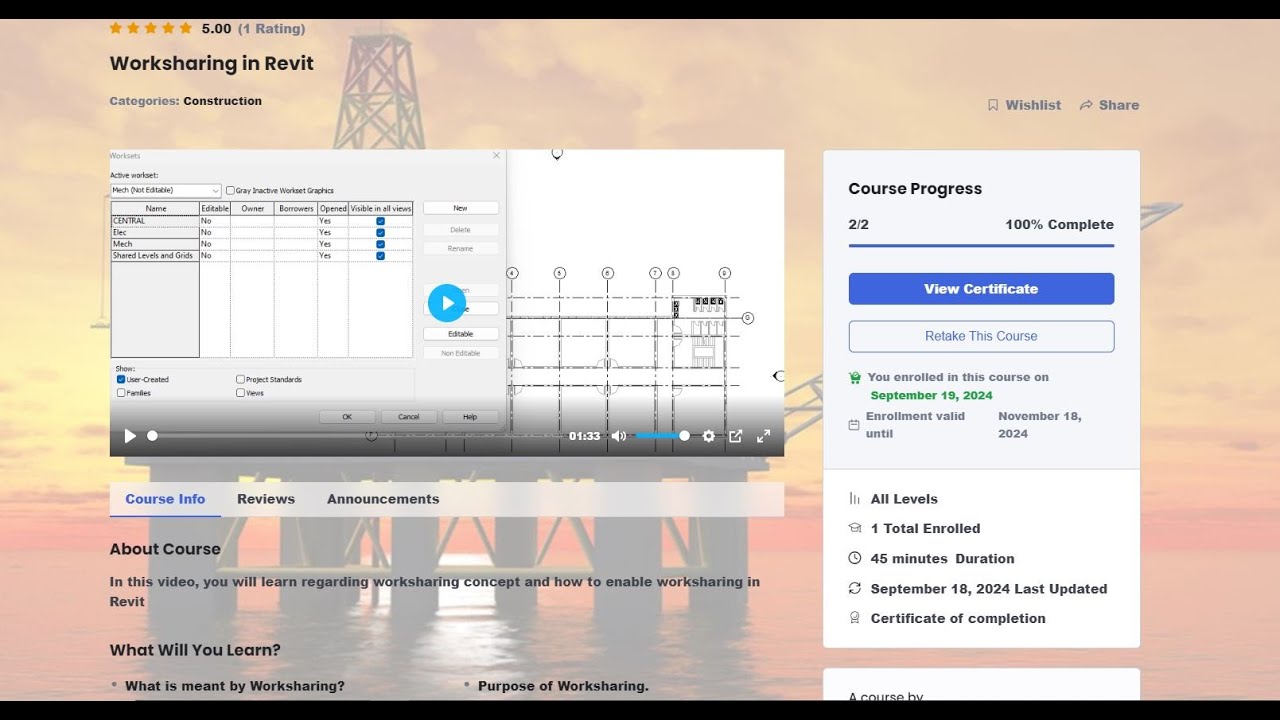Open the Course Info tab
The height and width of the screenshot is (720, 1280).
coord(165,499)
